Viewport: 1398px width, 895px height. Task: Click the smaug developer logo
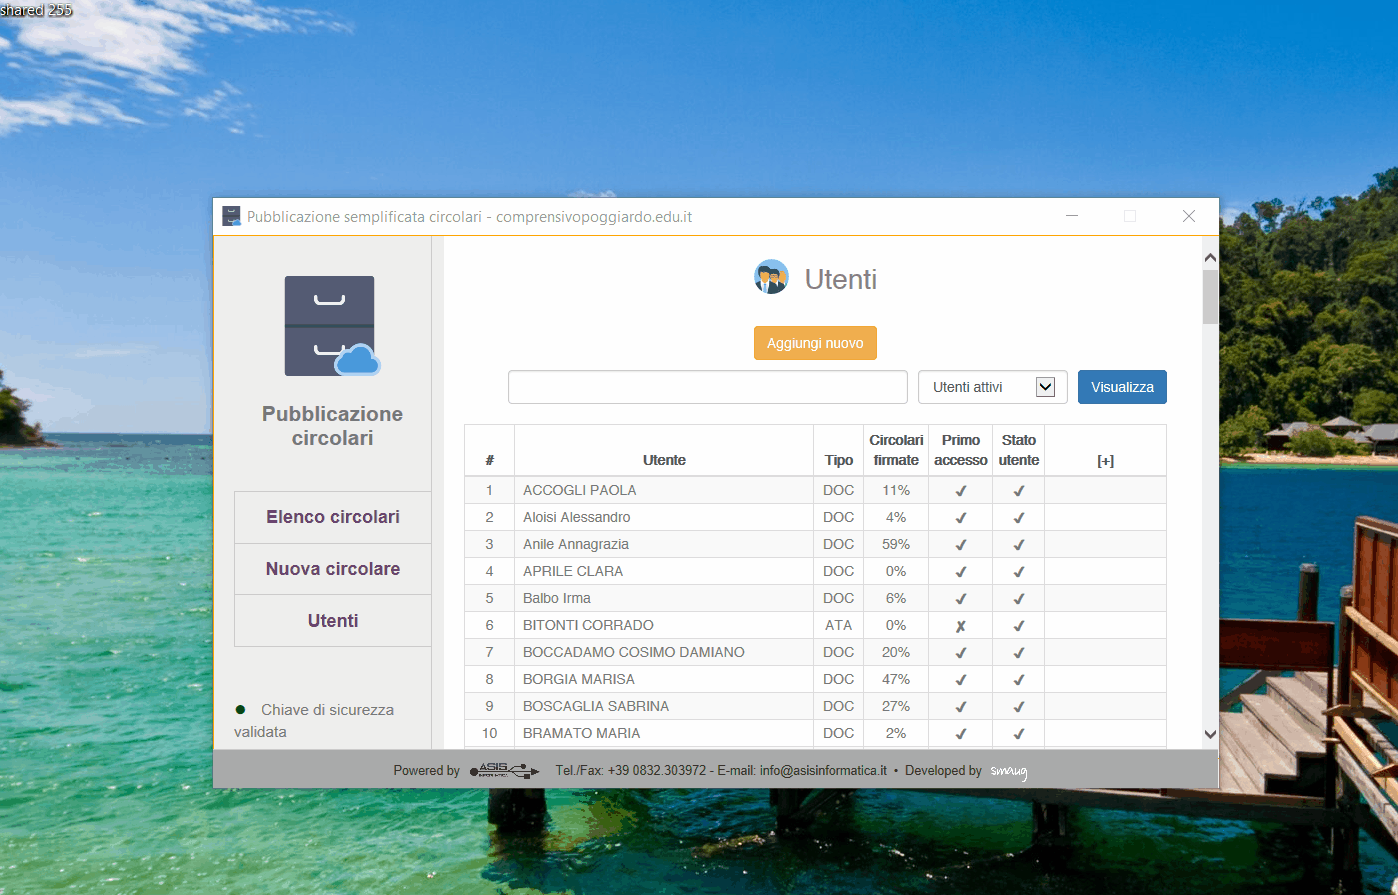(x=1009, y=771)
